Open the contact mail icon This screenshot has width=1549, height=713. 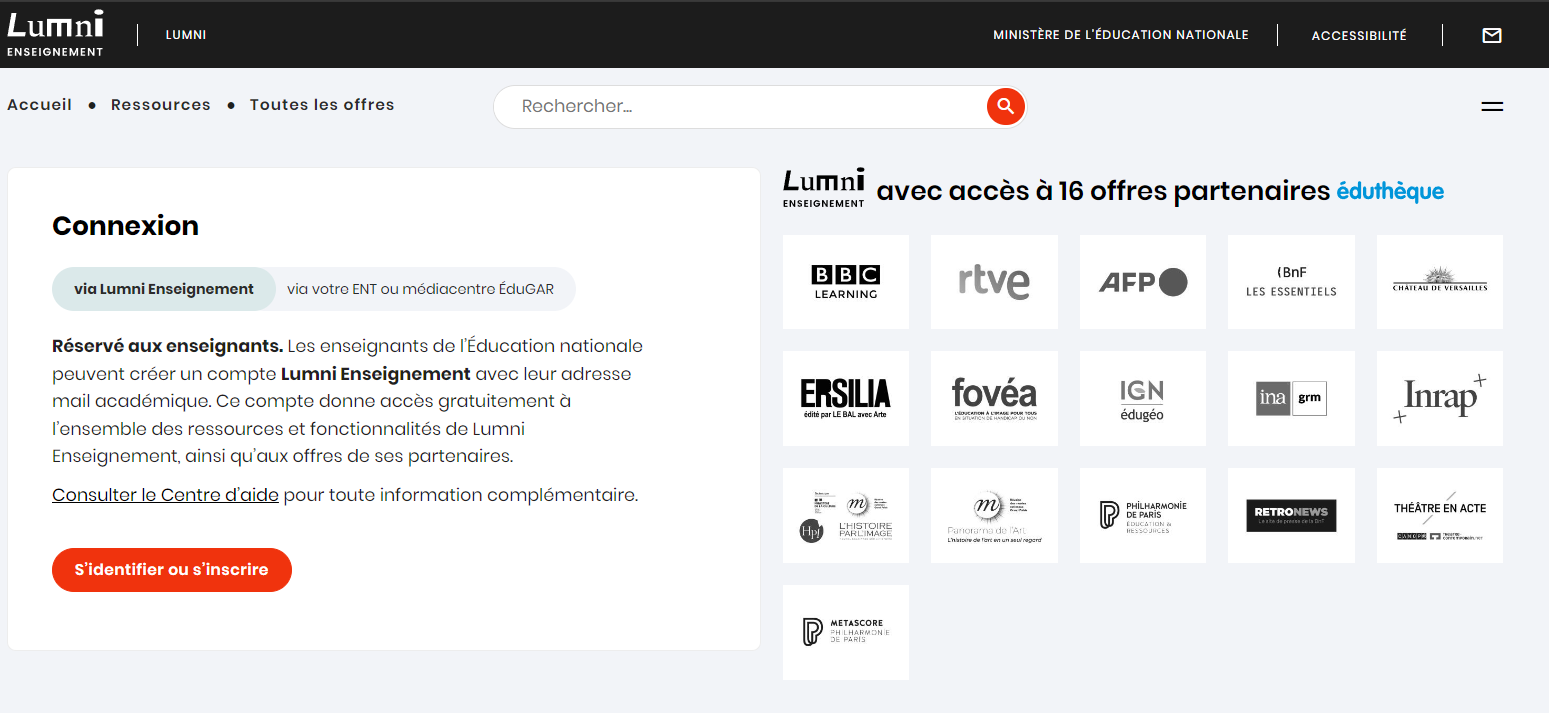click(x=1491, y=35)
